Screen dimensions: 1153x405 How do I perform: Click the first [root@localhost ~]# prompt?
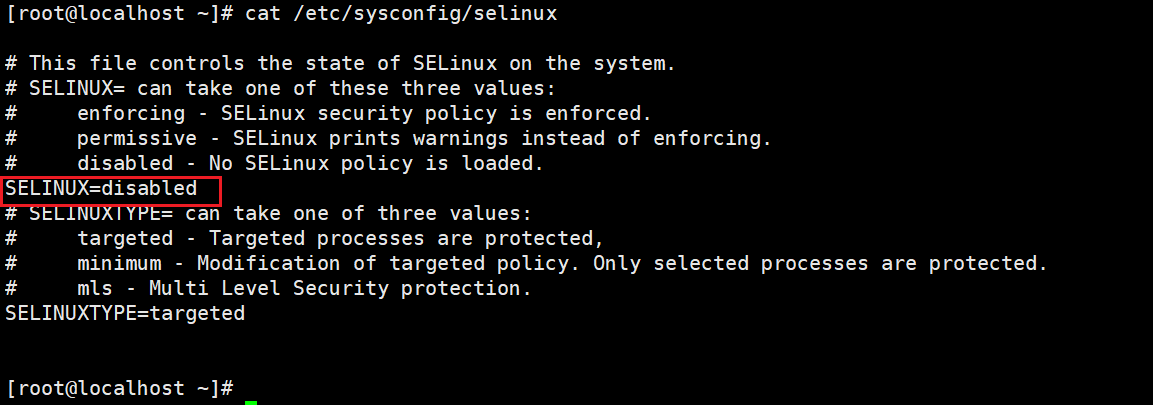coord(119,13)
